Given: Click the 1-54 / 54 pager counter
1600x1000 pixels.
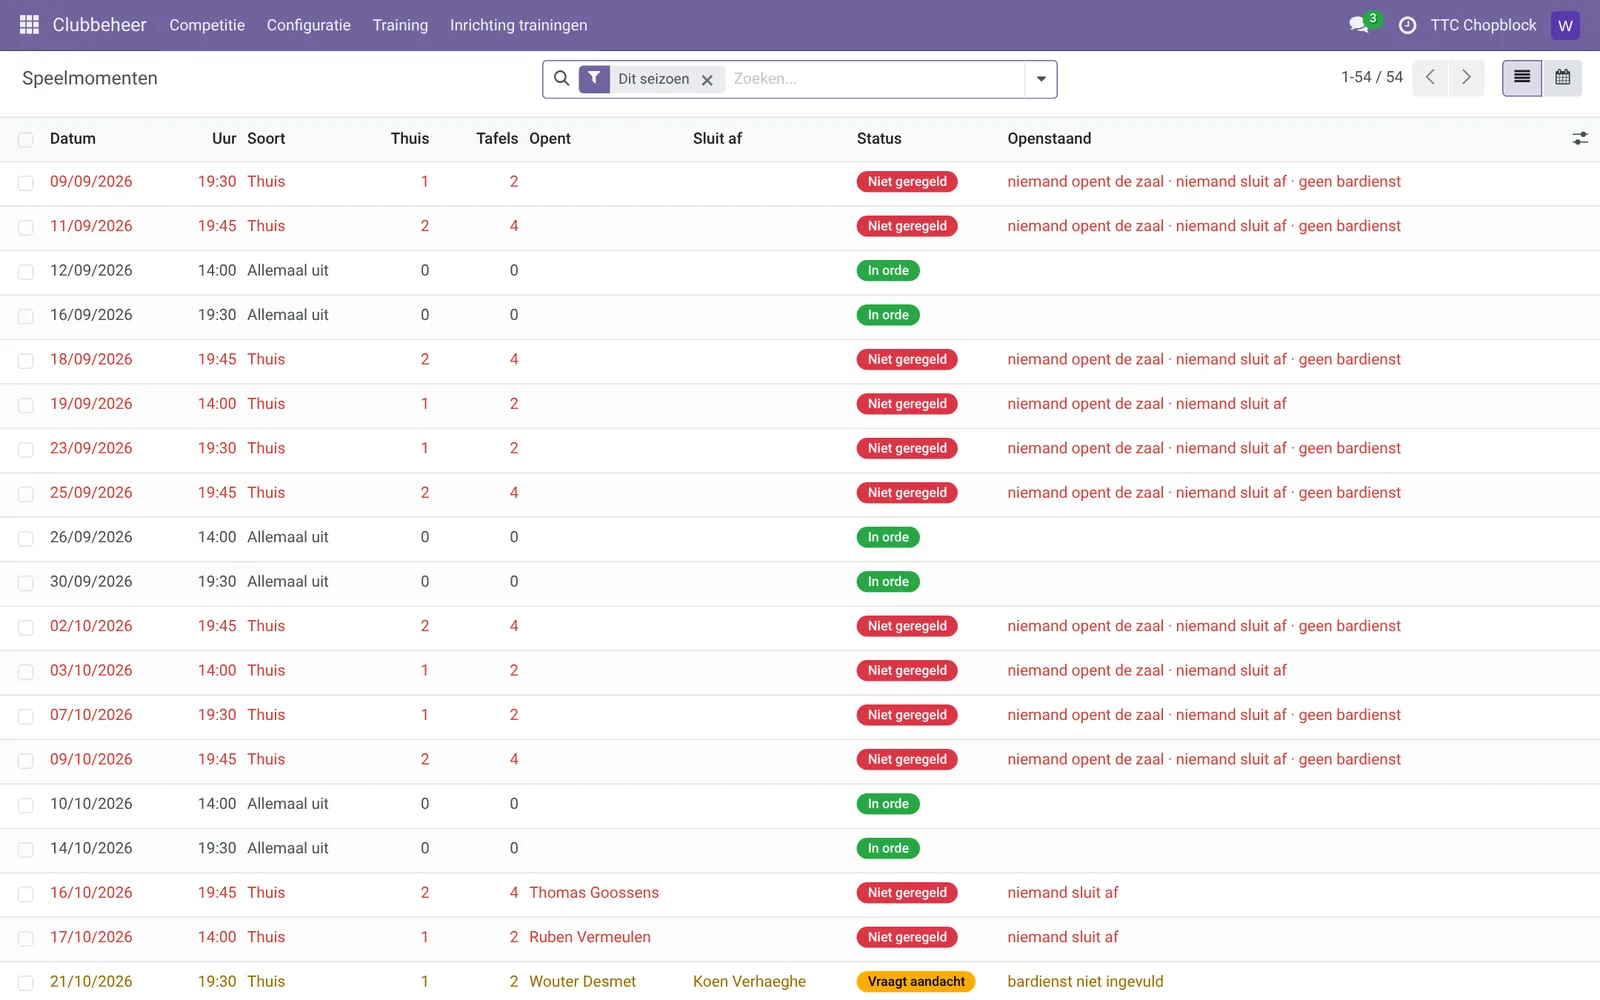Looking at the screenshot, I should point(1372,77).
